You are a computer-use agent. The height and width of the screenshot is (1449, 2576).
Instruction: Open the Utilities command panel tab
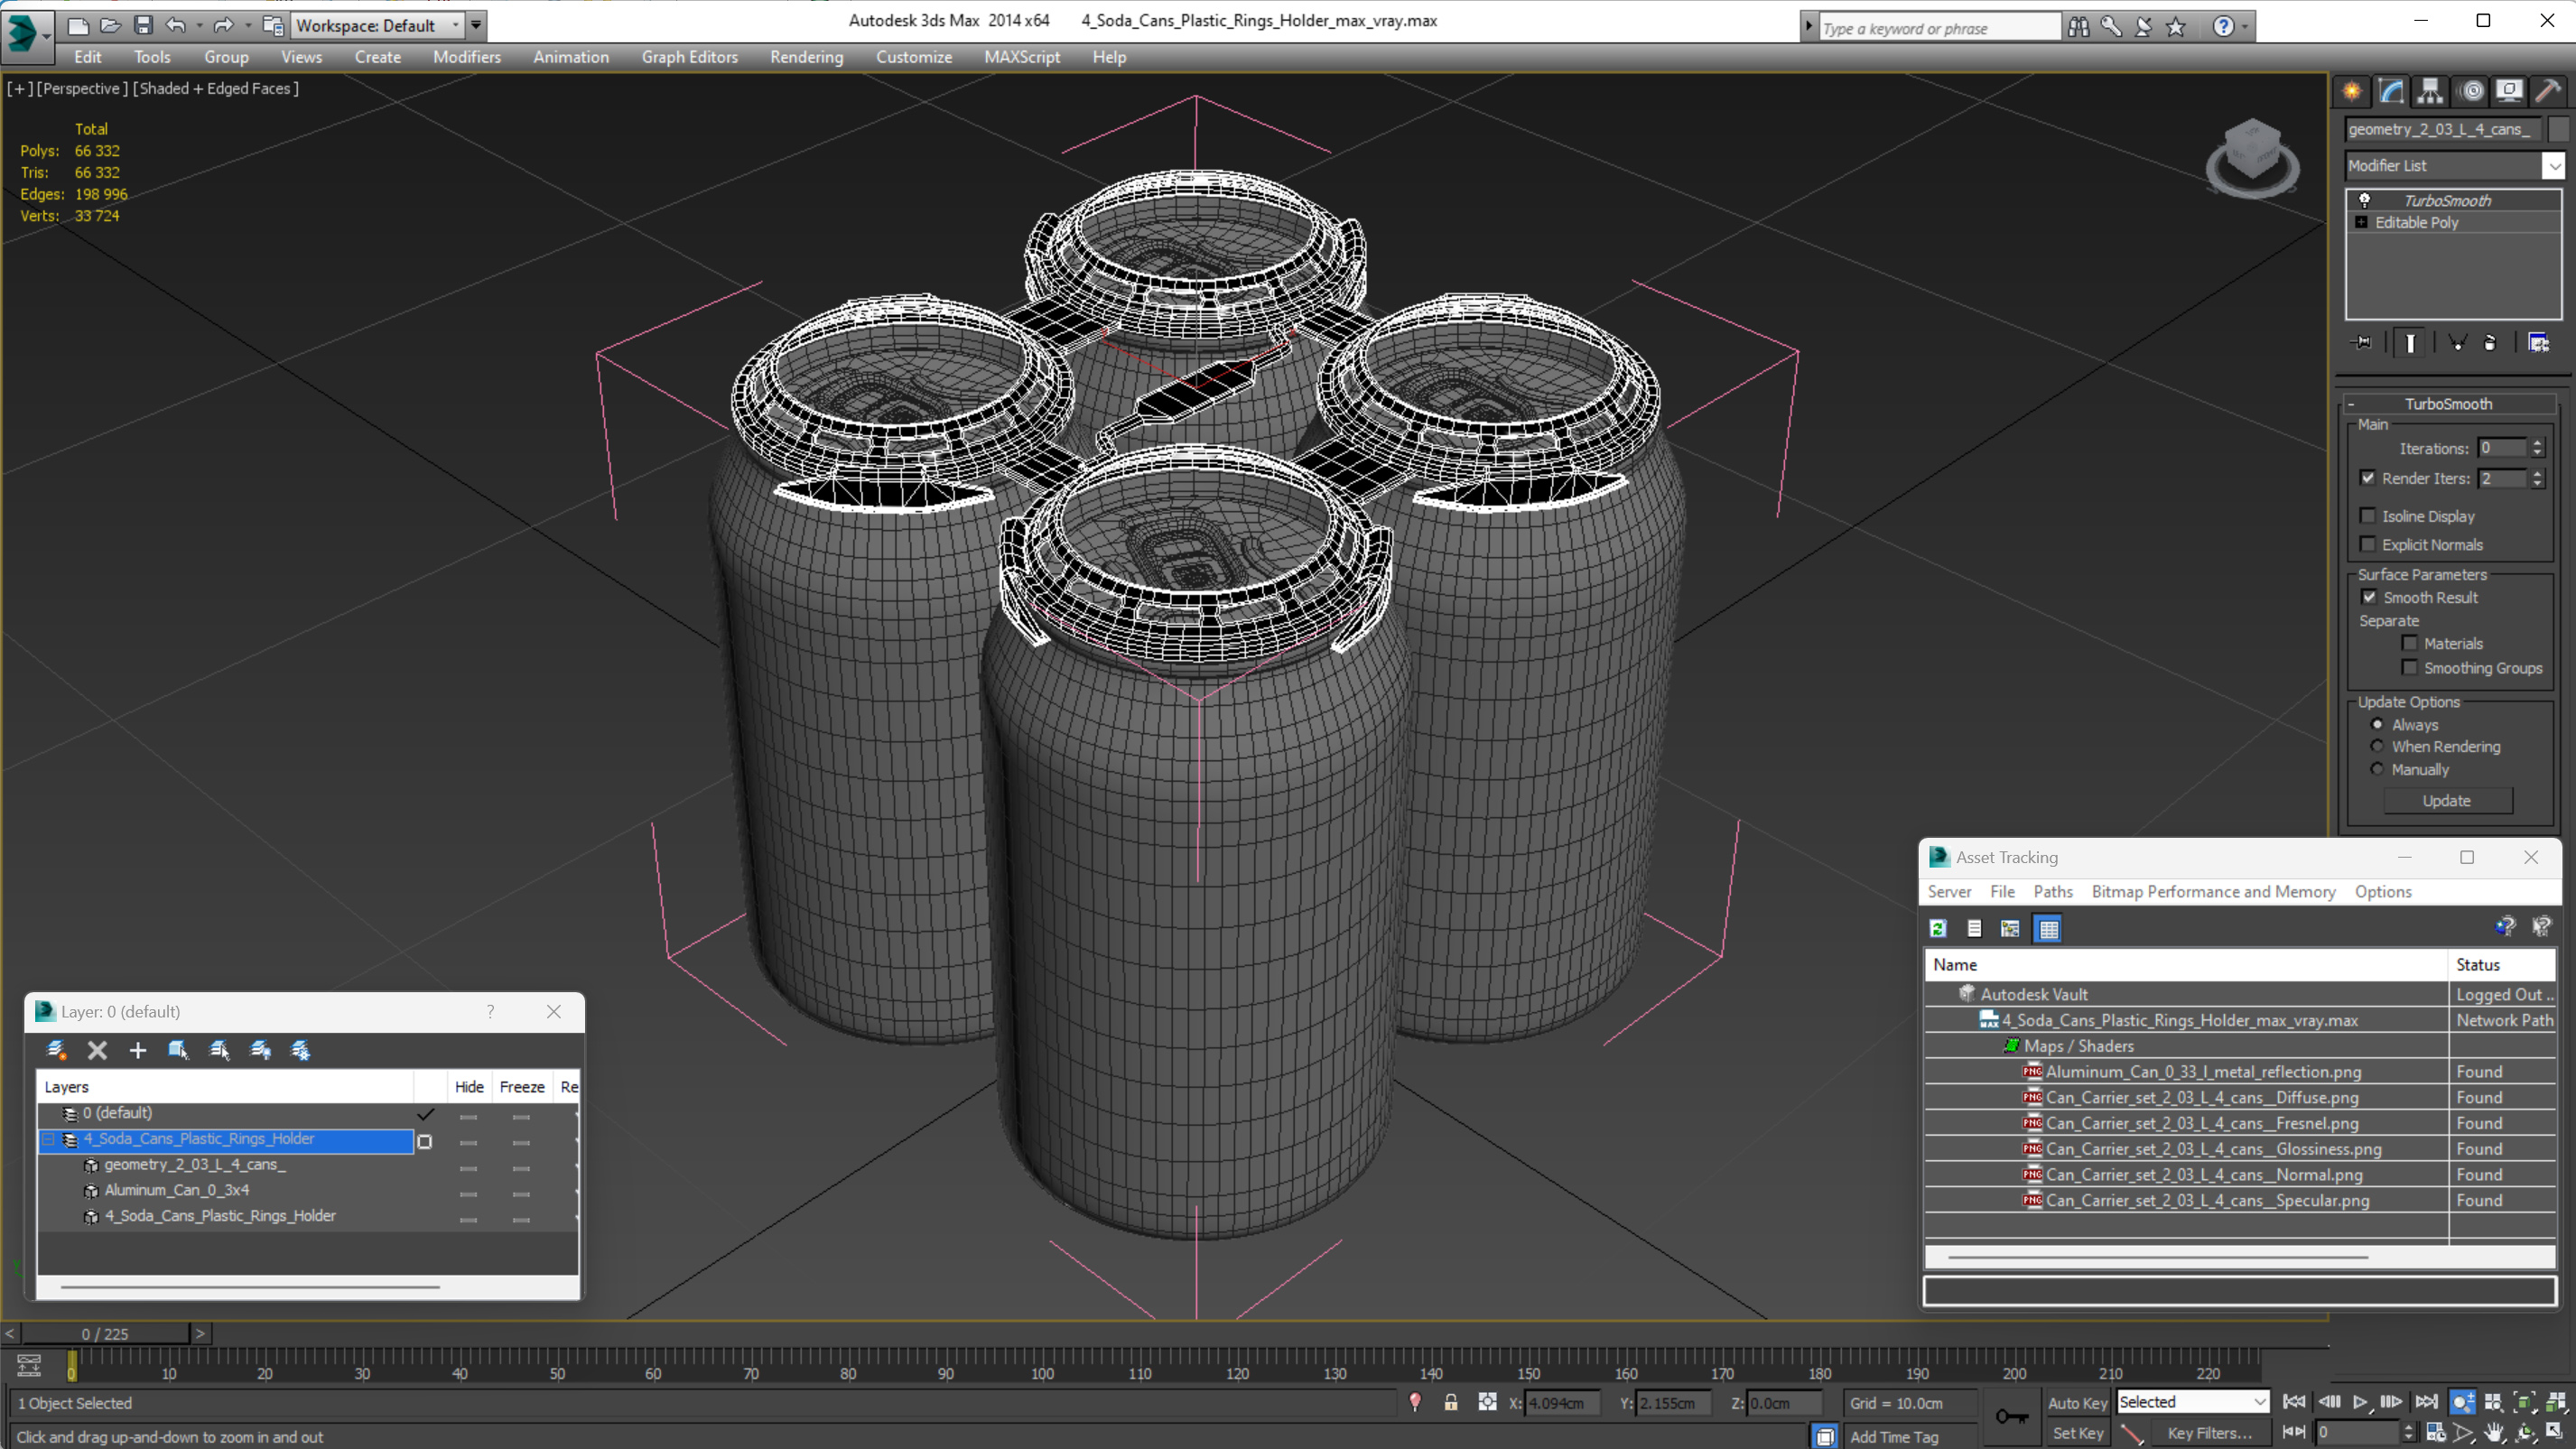point(2548,91)
